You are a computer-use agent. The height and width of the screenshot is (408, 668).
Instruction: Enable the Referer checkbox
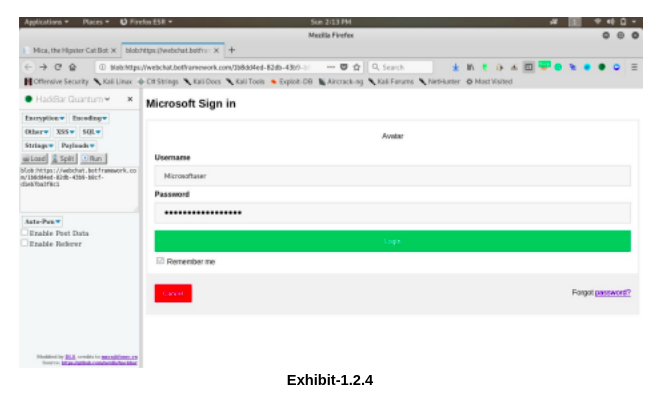click(x=25, y=243)
